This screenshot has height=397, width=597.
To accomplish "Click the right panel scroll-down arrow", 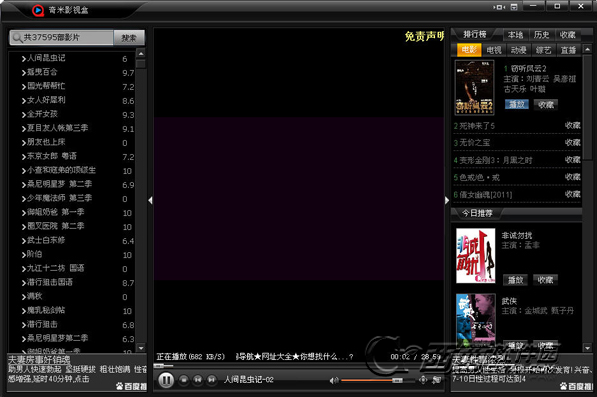I will [x=587, y=348].
